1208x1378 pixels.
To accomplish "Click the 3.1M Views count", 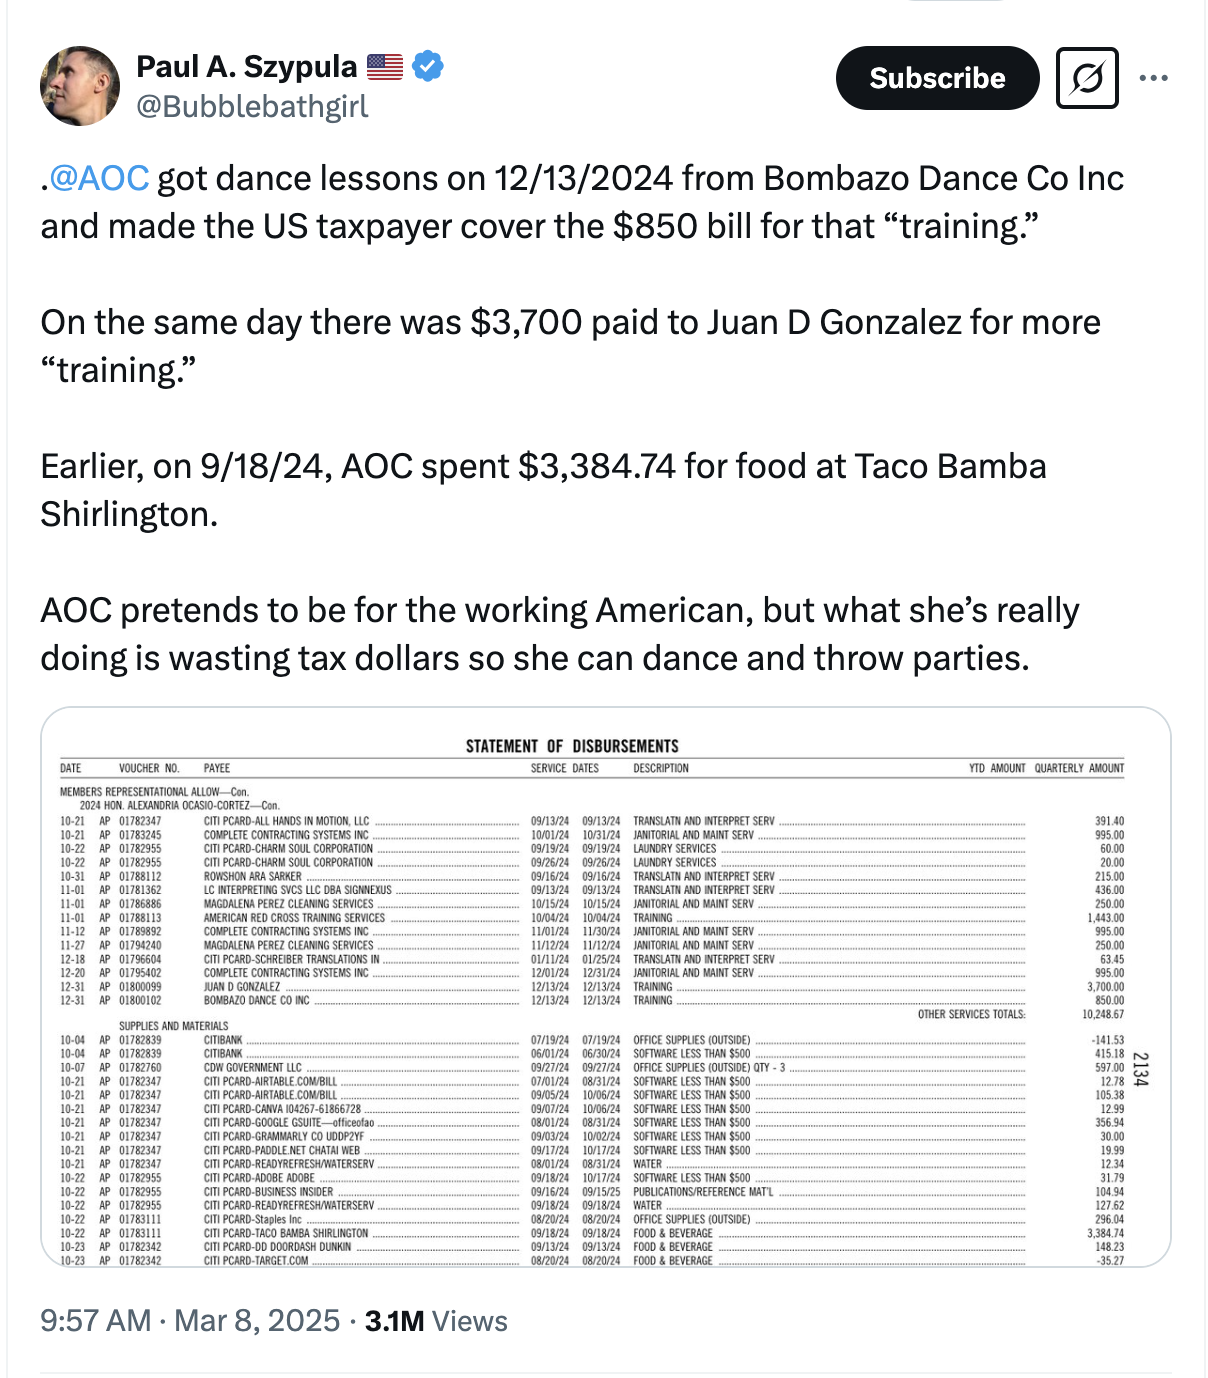I will [x=436, y=1321].
